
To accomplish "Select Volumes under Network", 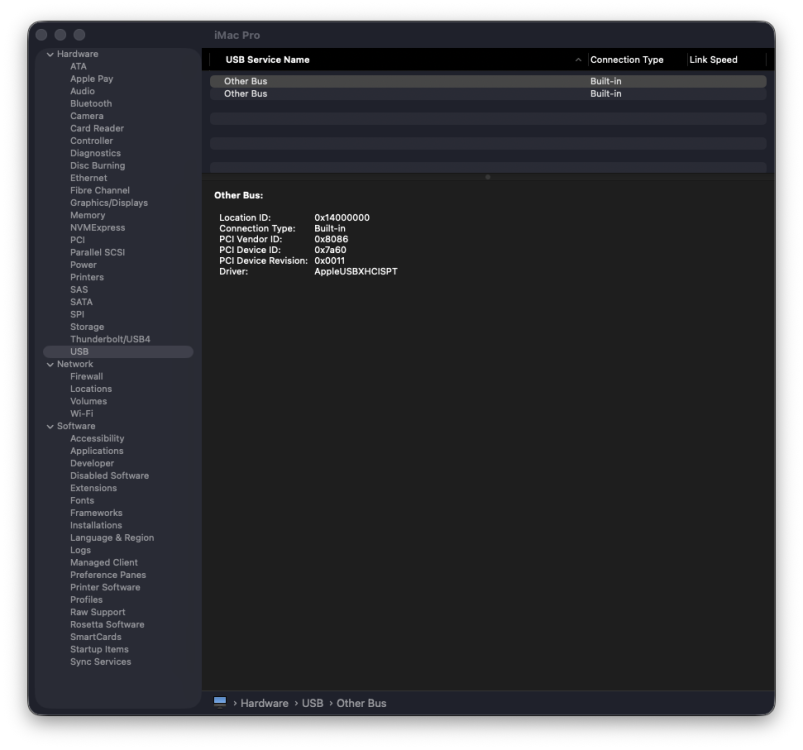I will click(89, 401).
